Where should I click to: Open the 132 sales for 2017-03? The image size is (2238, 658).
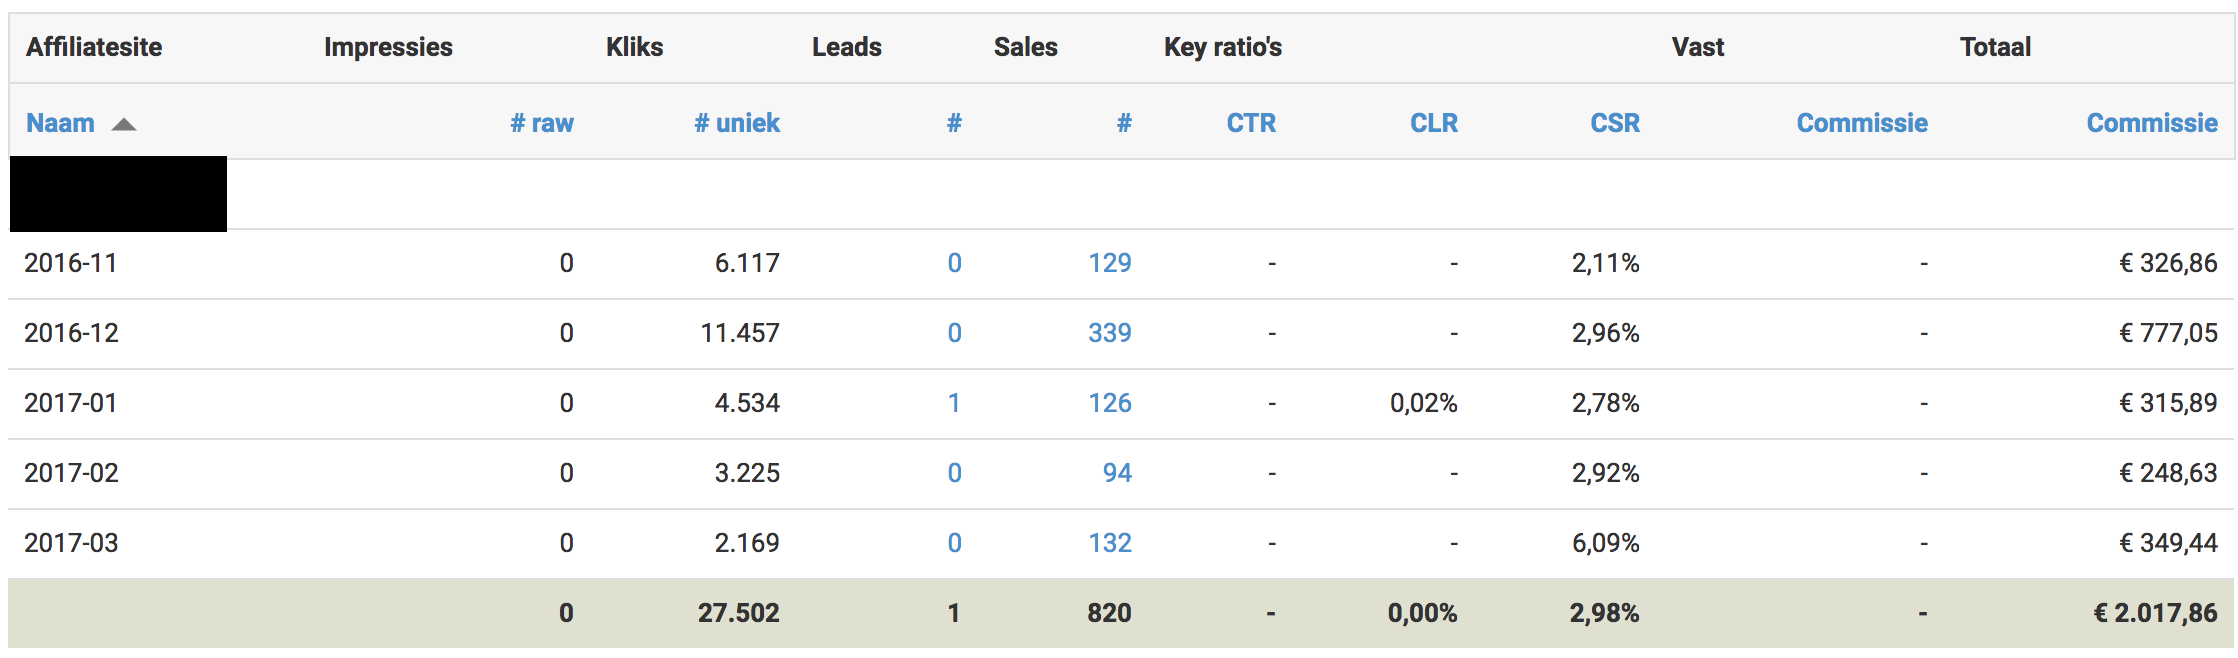click(x=1110, y=543)
